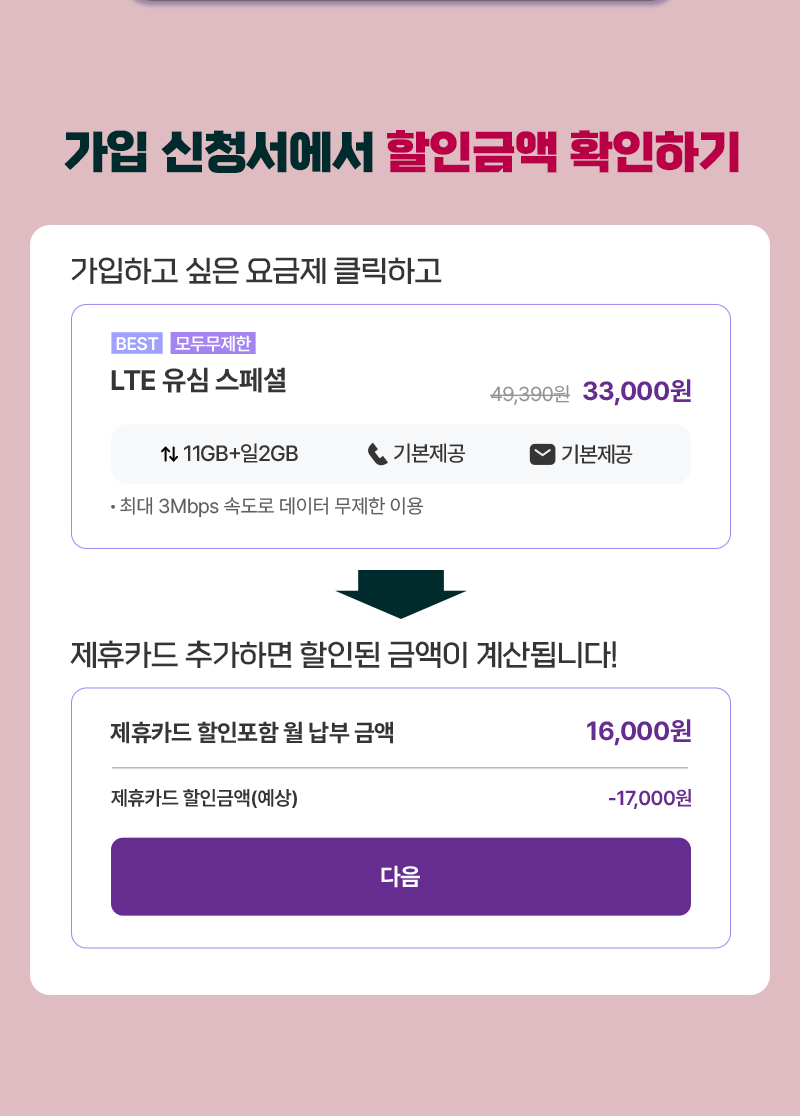Click the data transfer arrows icon
800x1116 pixels.
pyautogui.click(x=169, y=454)
